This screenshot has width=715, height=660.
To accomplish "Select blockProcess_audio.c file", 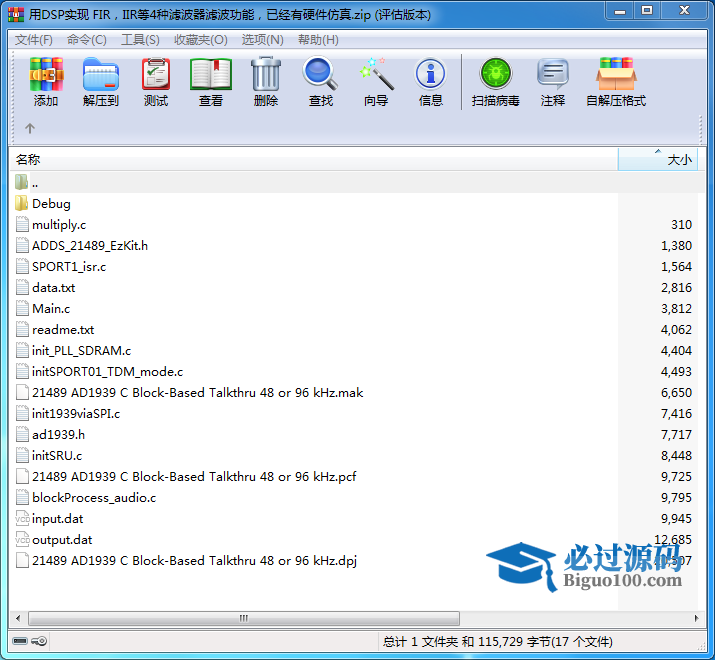I will pos(94,497).
